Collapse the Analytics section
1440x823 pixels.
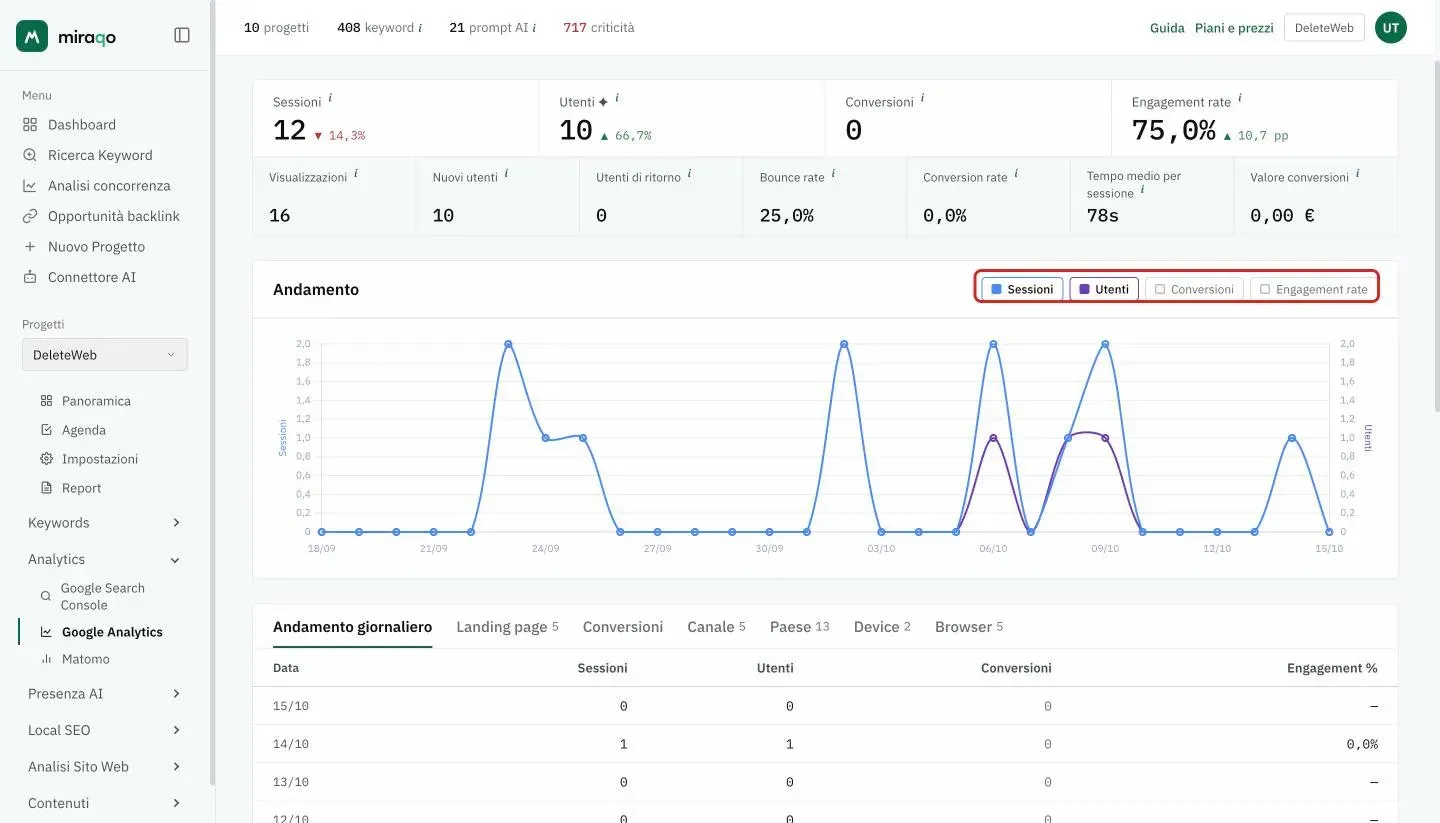[105, 560]
